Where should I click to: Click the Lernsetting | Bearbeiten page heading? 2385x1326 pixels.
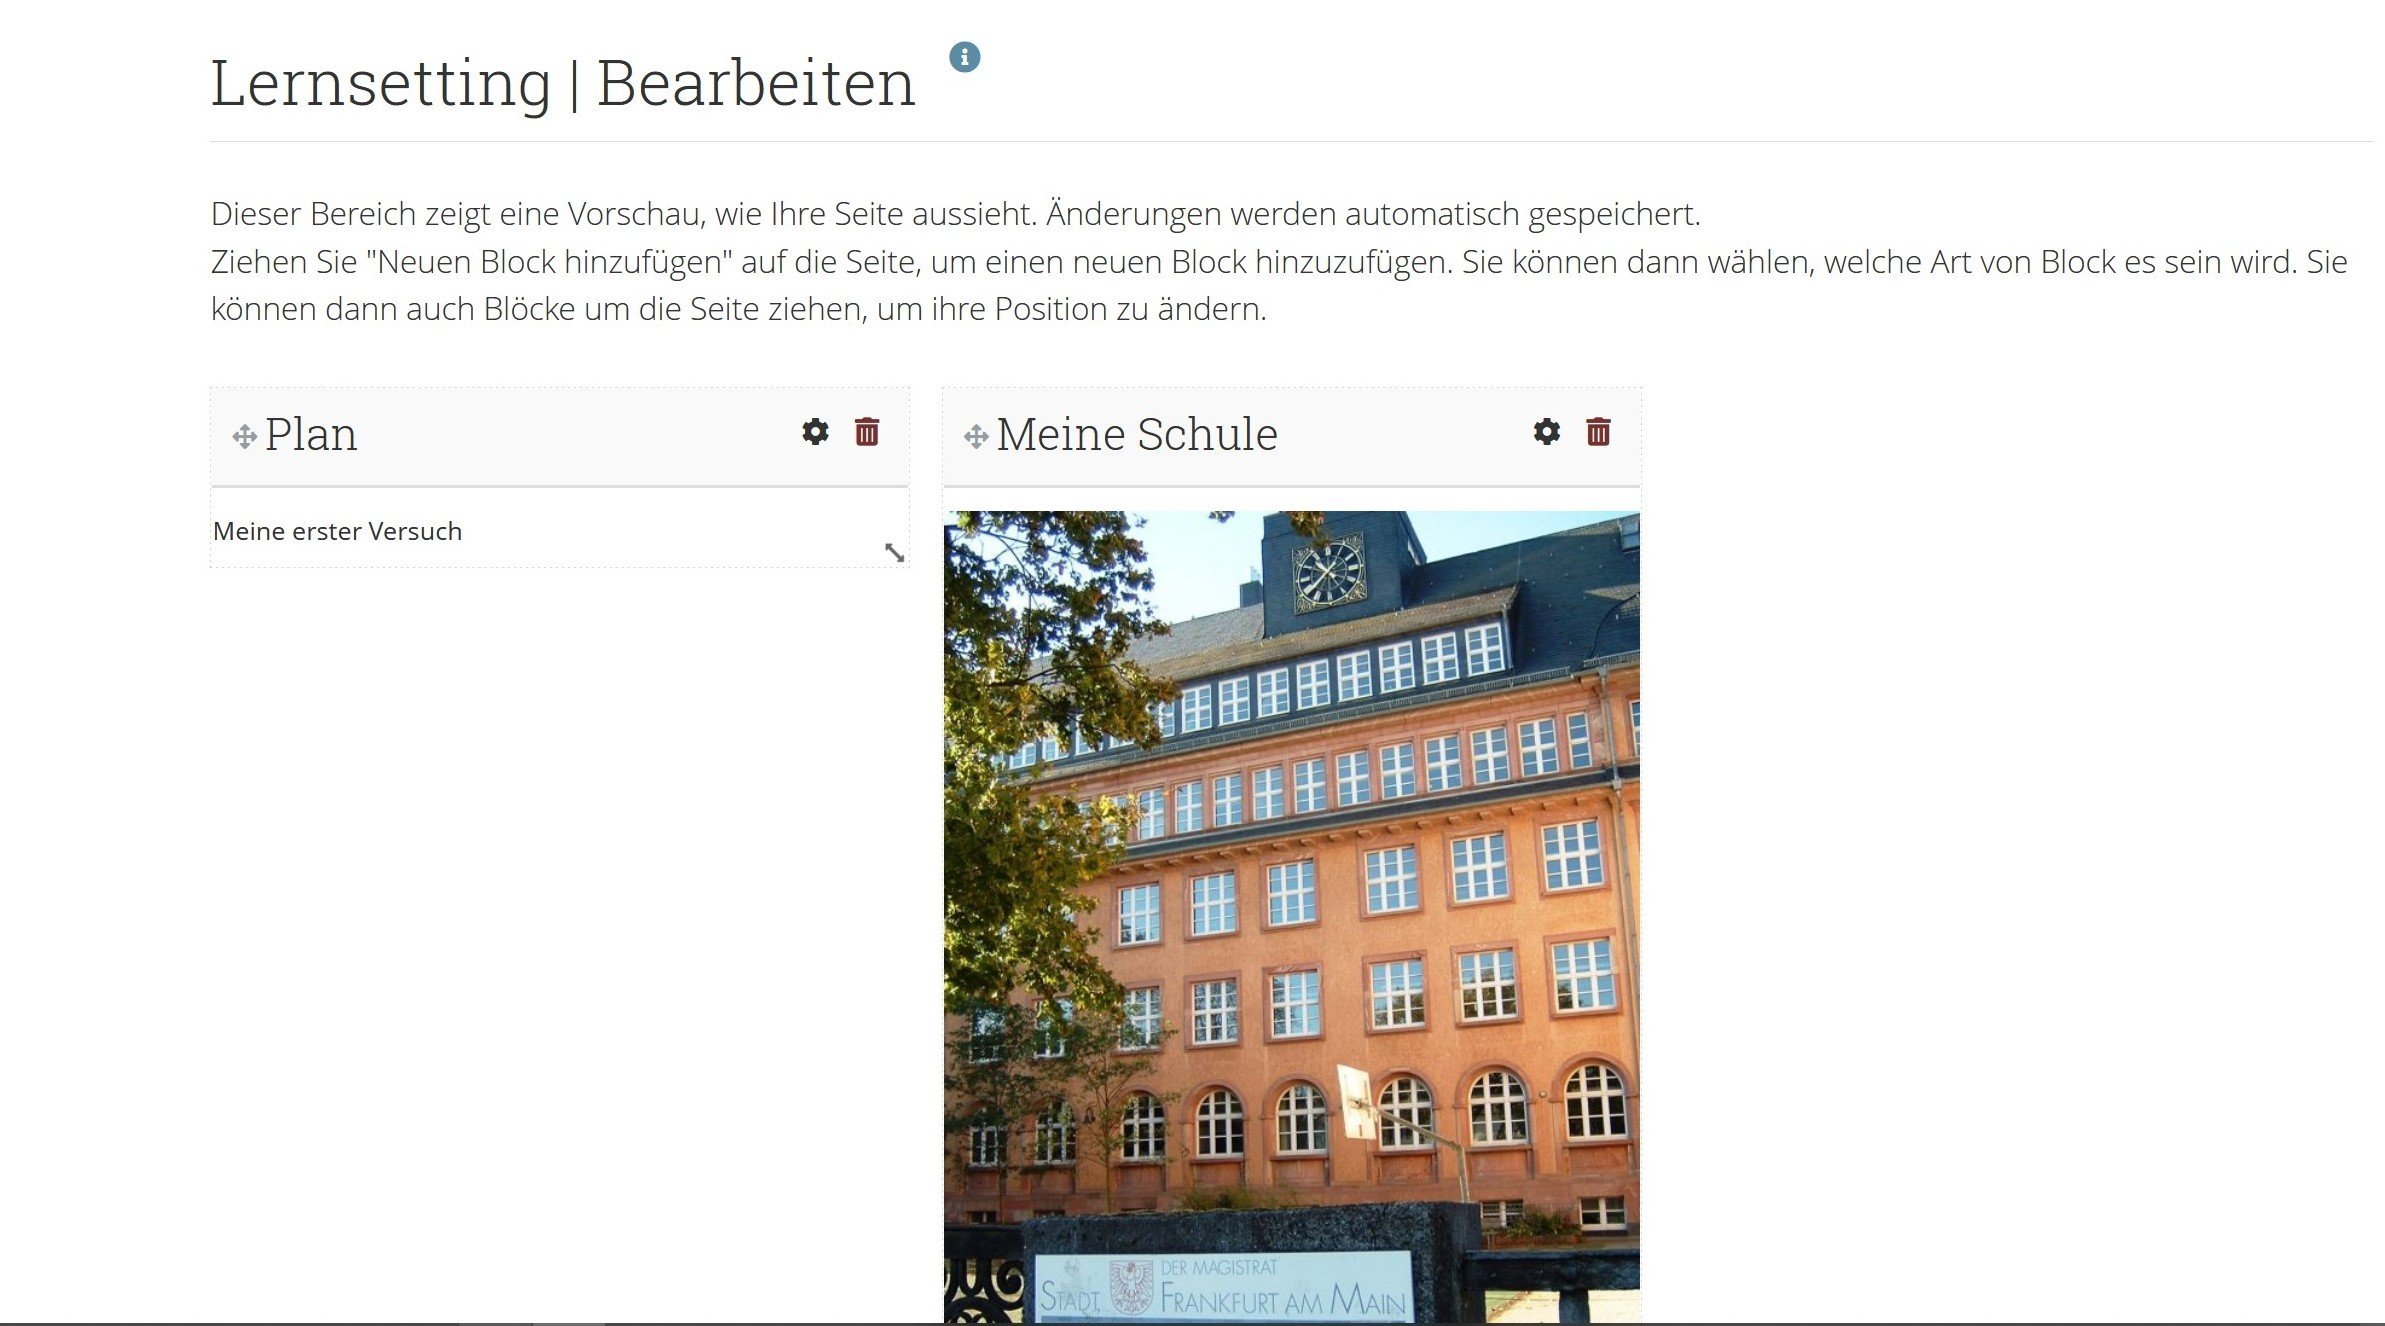pos(563,83)
